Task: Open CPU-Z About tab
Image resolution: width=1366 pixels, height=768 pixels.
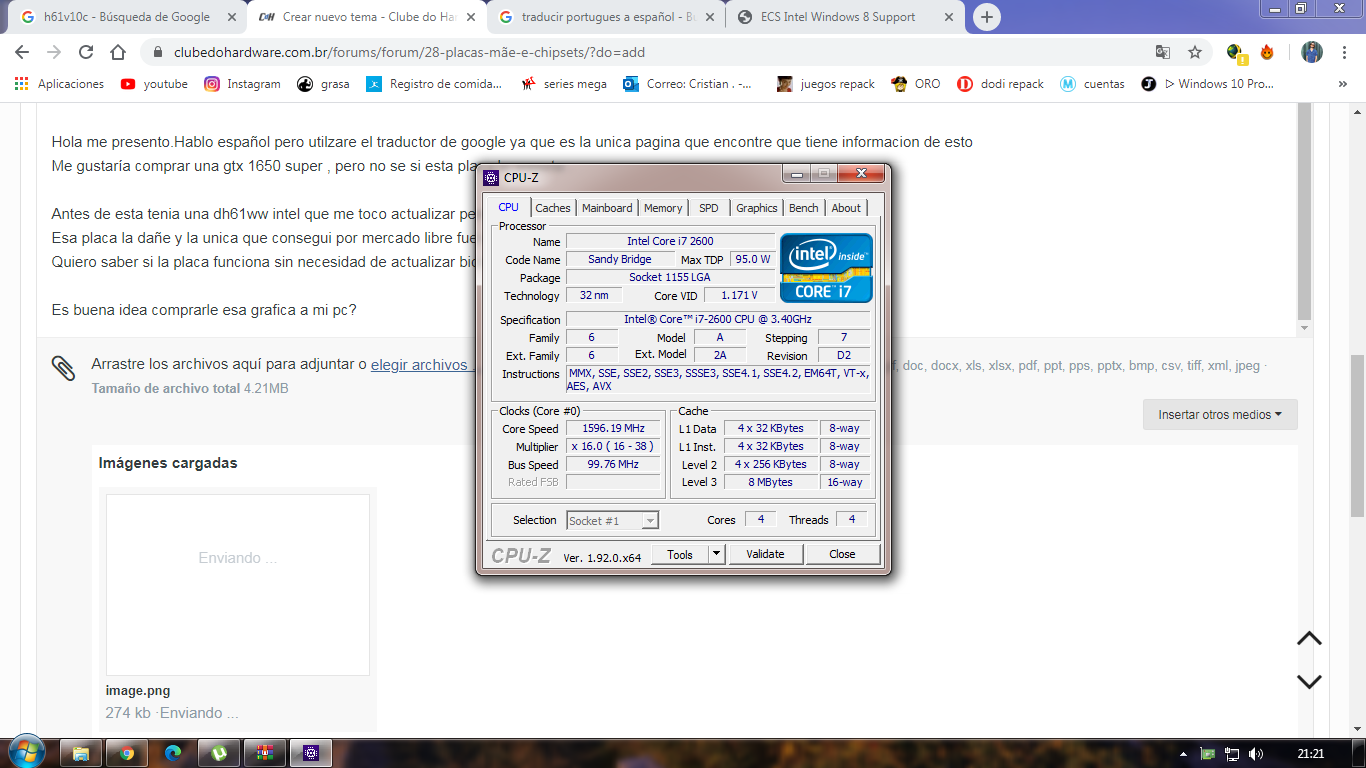Action: click(846, 208)
